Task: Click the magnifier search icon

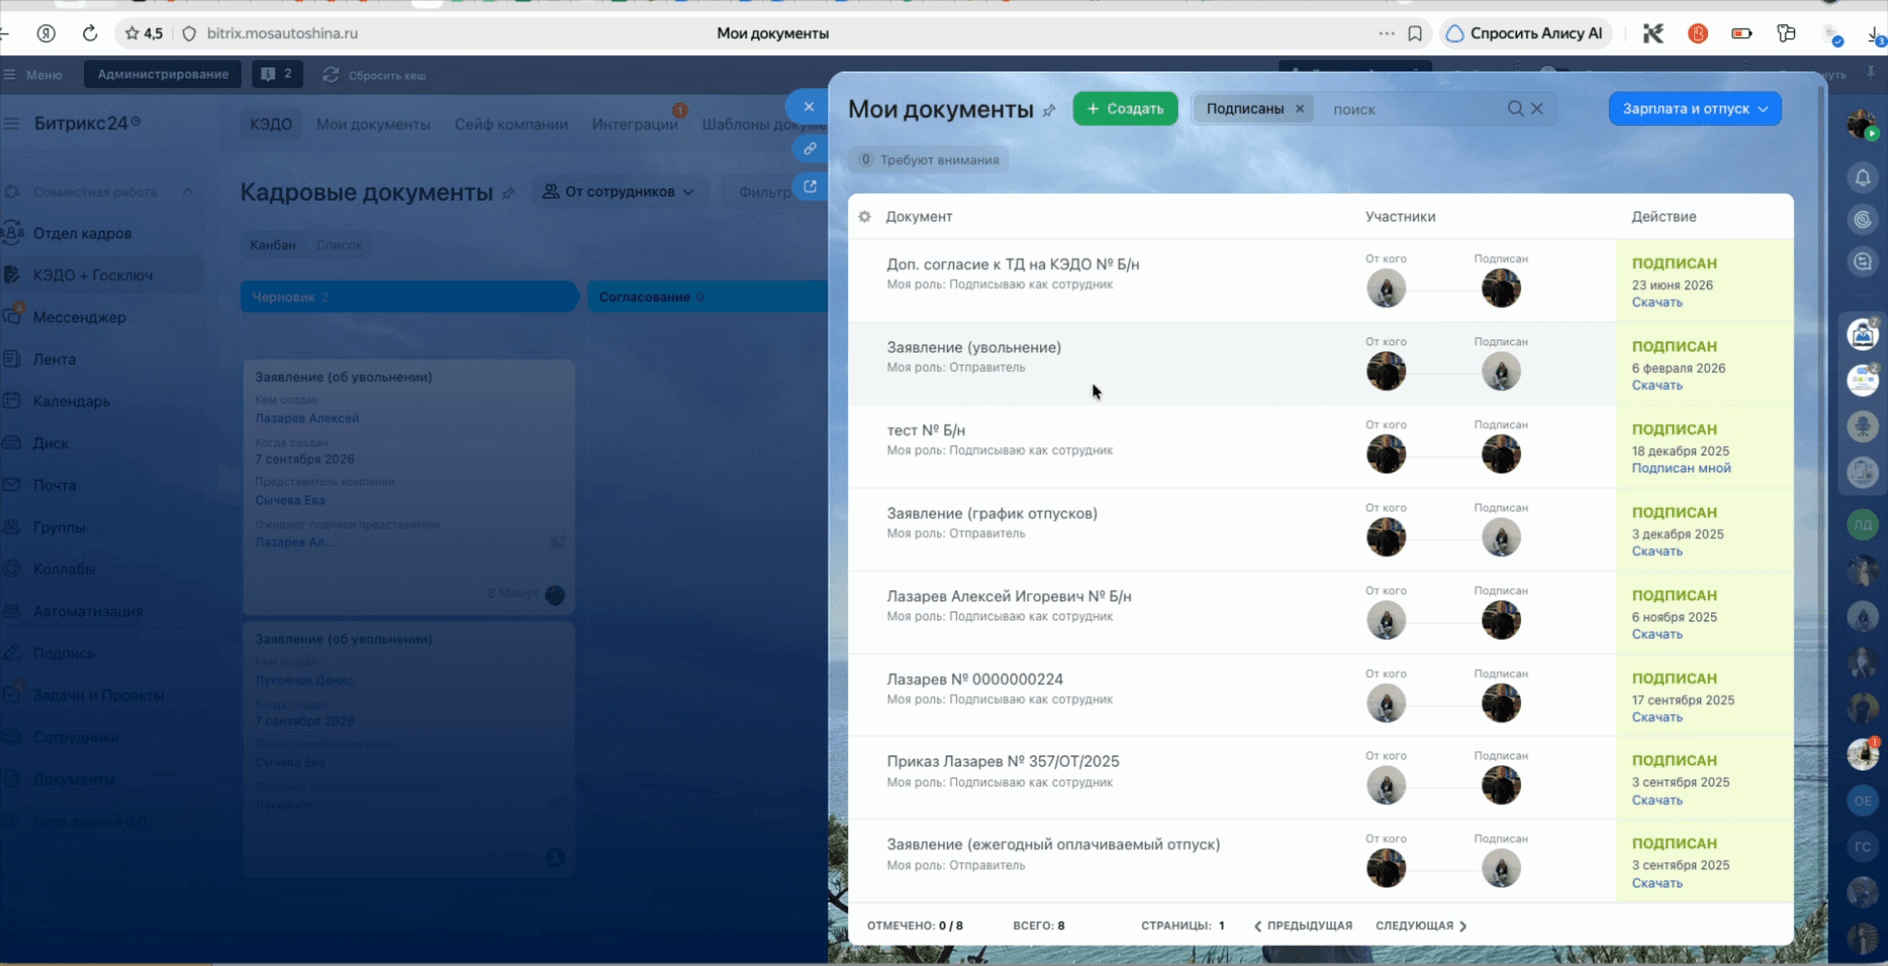Action: click(x=1516, y=108)
